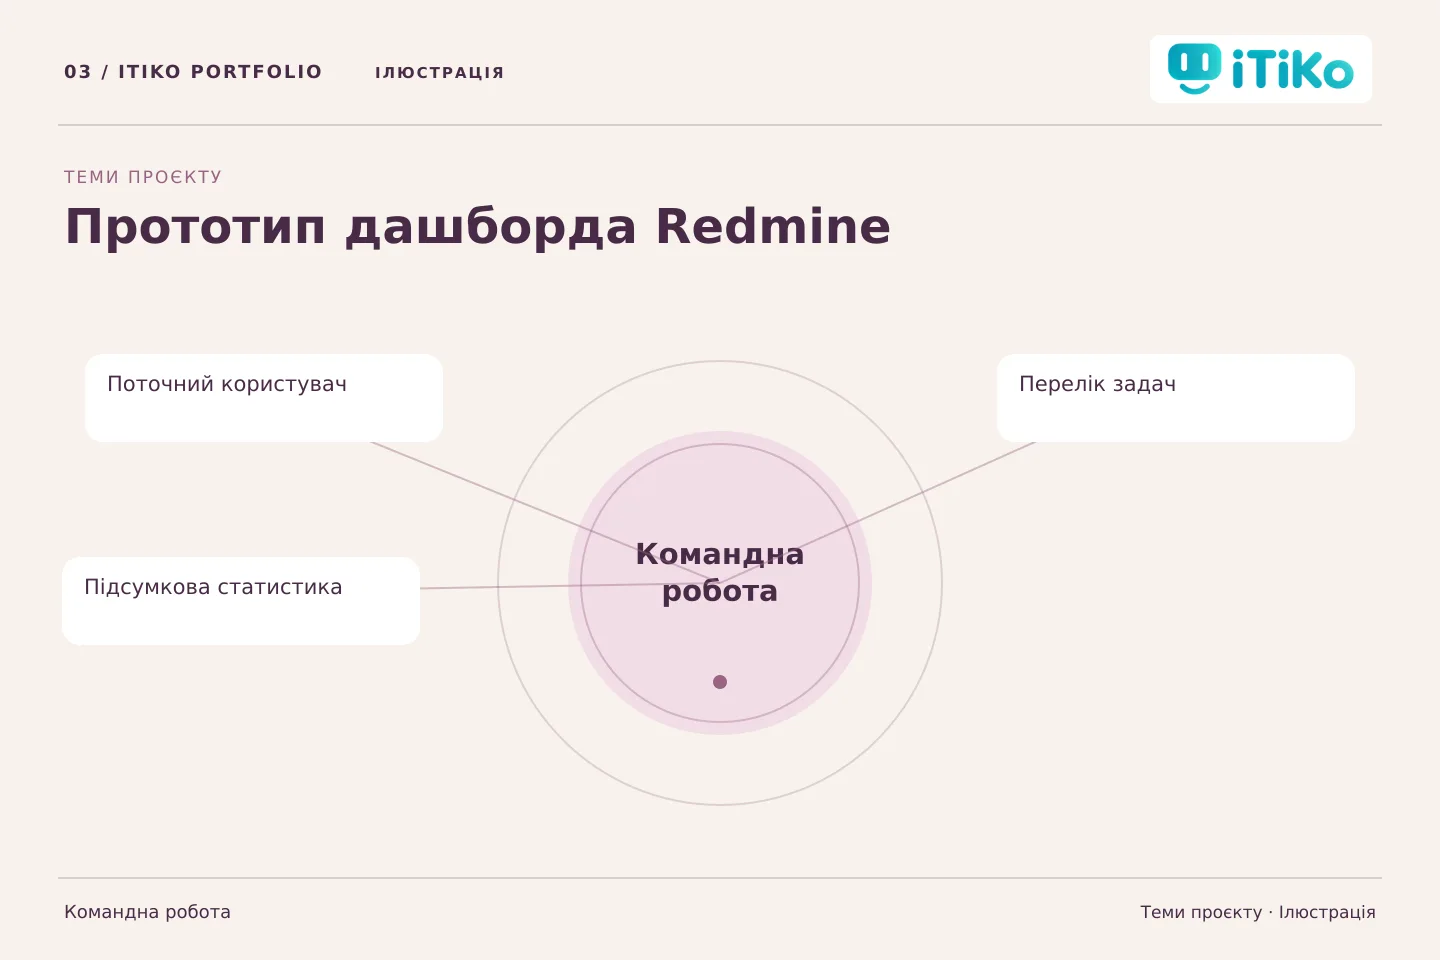Click footer text 'Командна робота'

tap(147, 912)
